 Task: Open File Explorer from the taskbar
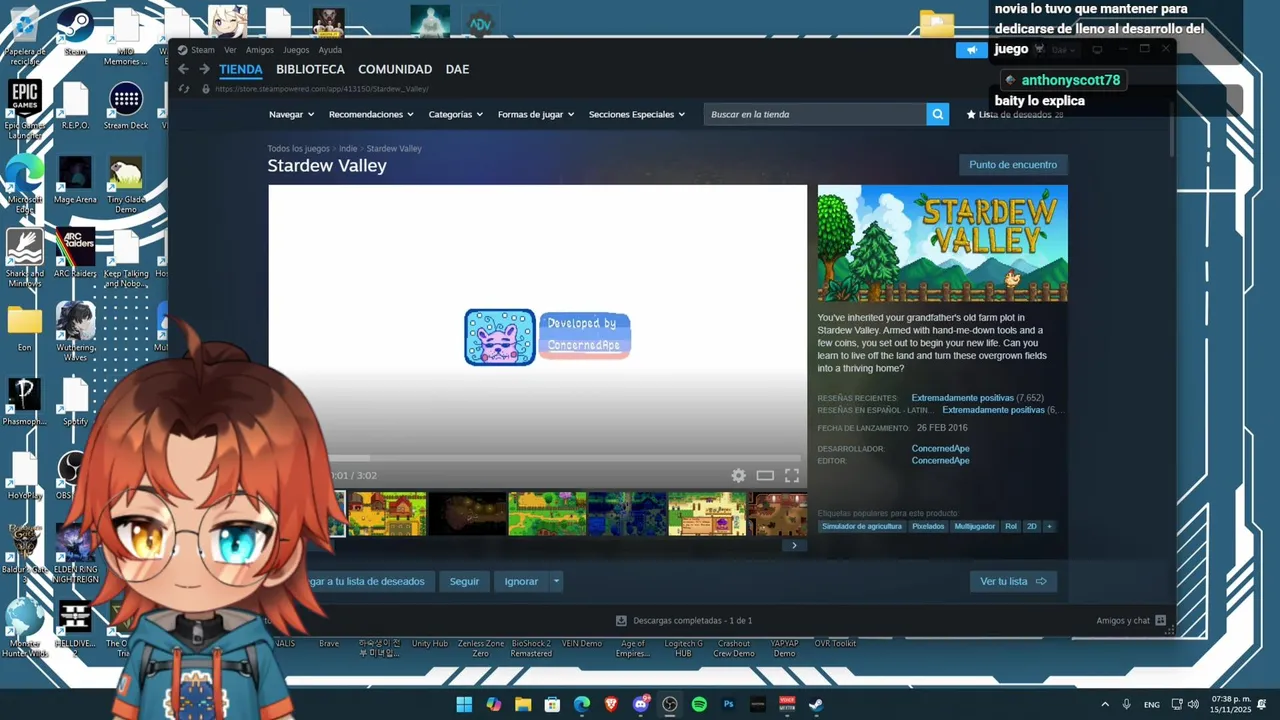[x=523, y=704]
